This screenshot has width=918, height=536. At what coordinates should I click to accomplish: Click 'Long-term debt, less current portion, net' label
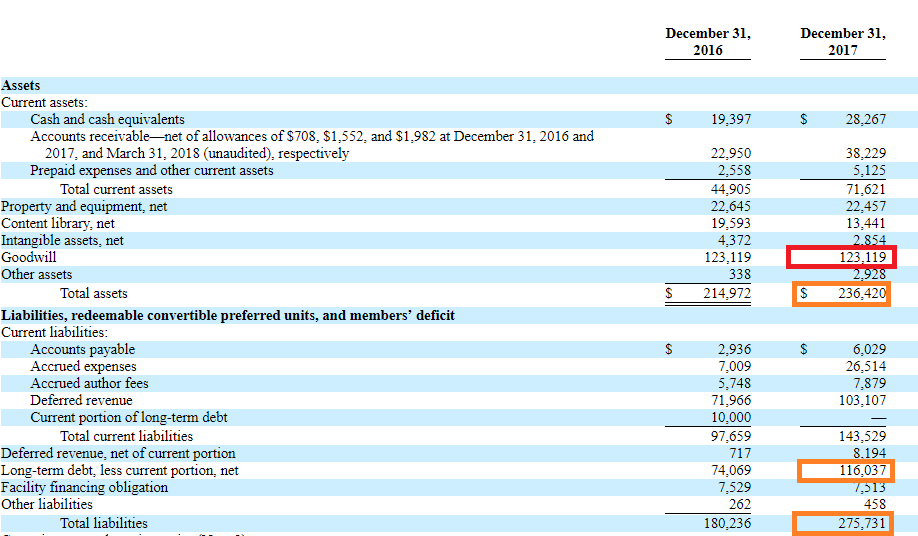[x=120, y=470]
